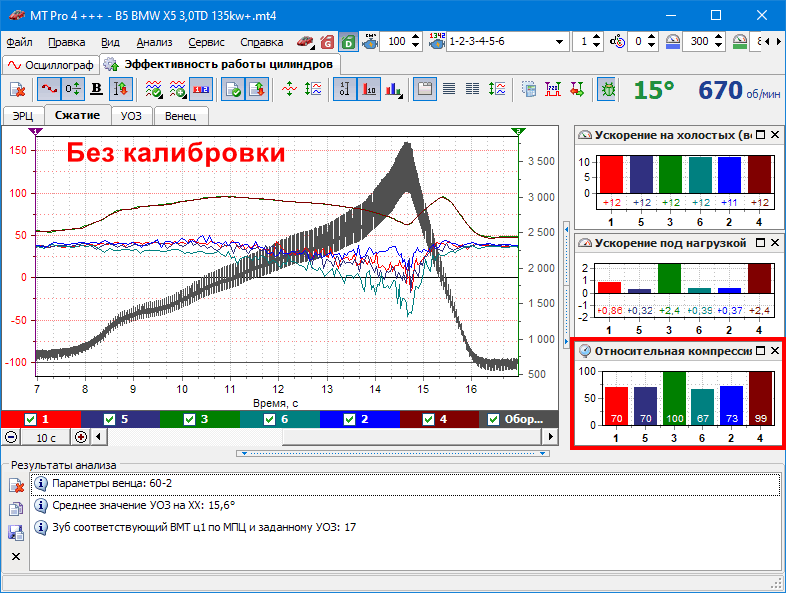Toggle the zero-level alignment button
The image size is (786, 593).
pyautogui.click(x=73, y=90)
